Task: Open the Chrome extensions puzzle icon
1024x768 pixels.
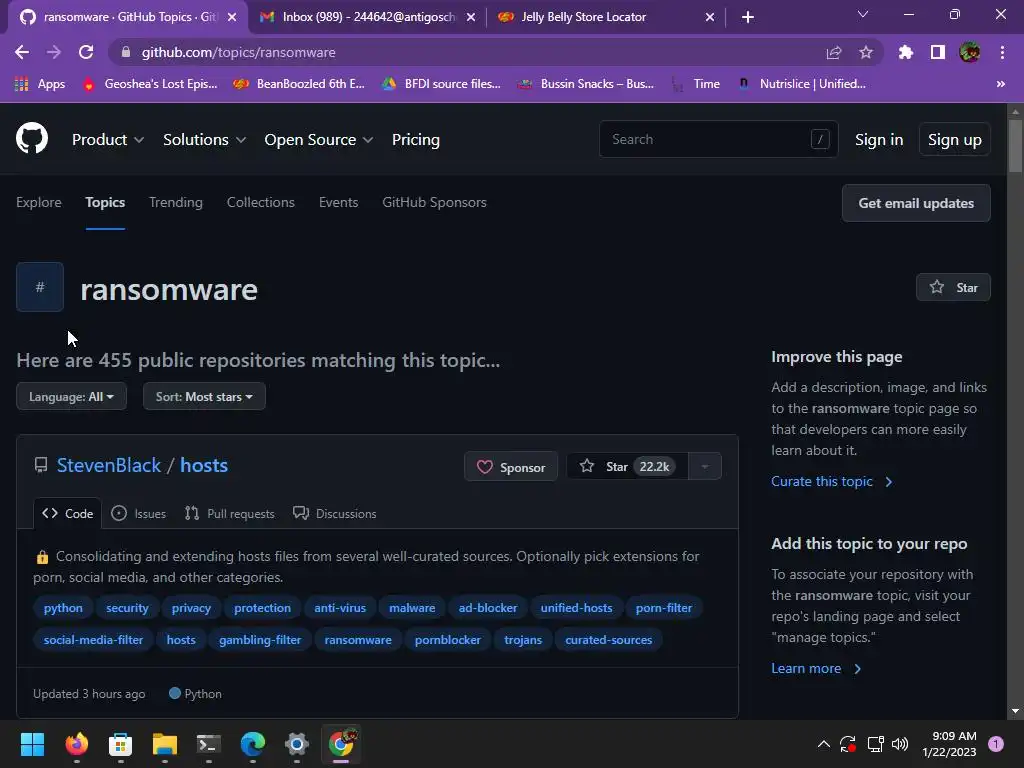Action: pyautogui.click(x=906, y=52)
